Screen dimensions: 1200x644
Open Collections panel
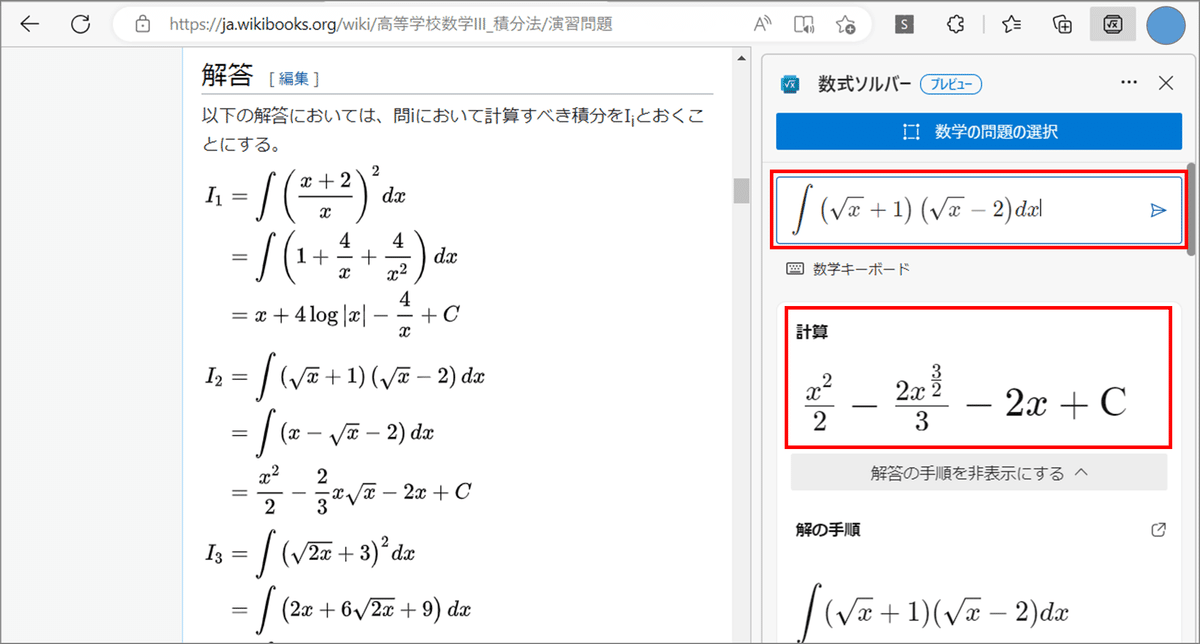[x=1063, y=25]
